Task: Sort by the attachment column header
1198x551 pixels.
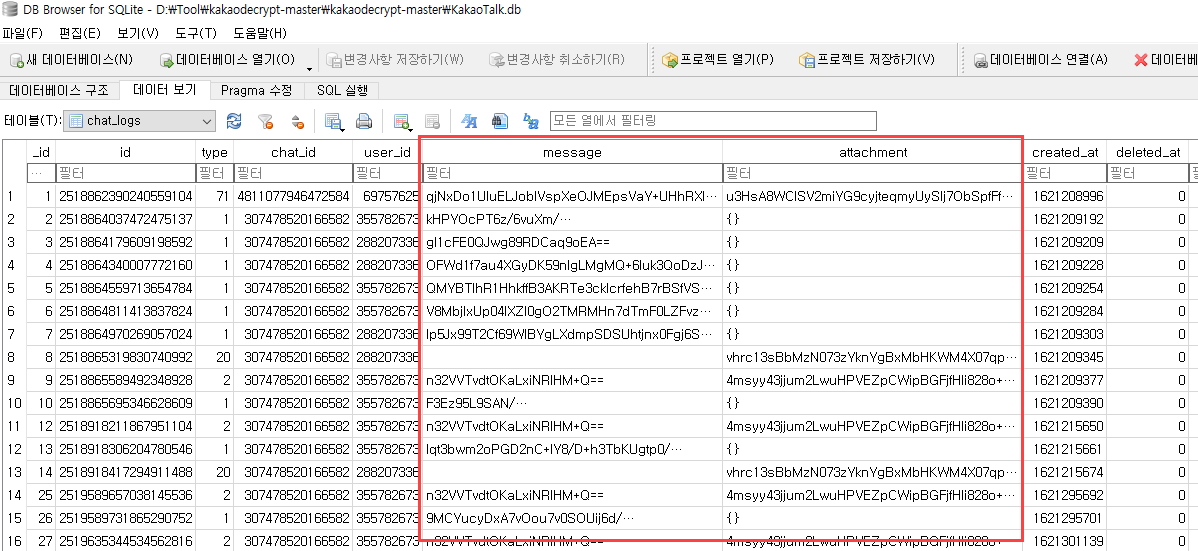Action: (873, 152)
